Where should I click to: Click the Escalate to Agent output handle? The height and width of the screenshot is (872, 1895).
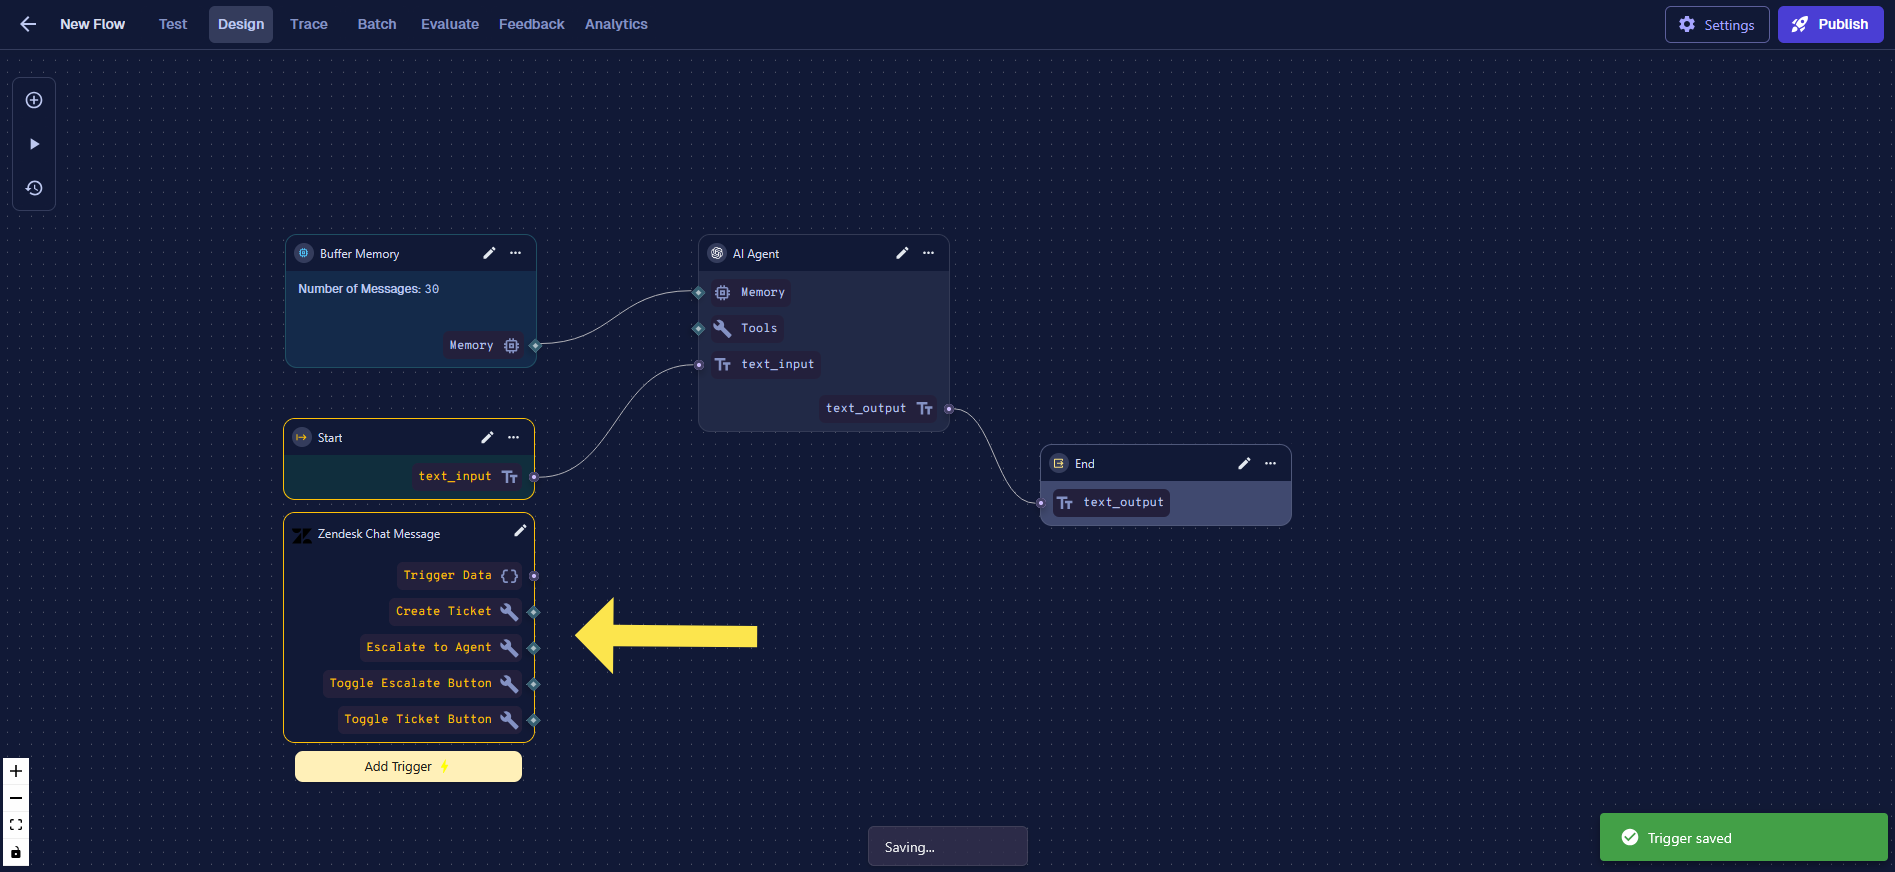[x=534, y=648]
